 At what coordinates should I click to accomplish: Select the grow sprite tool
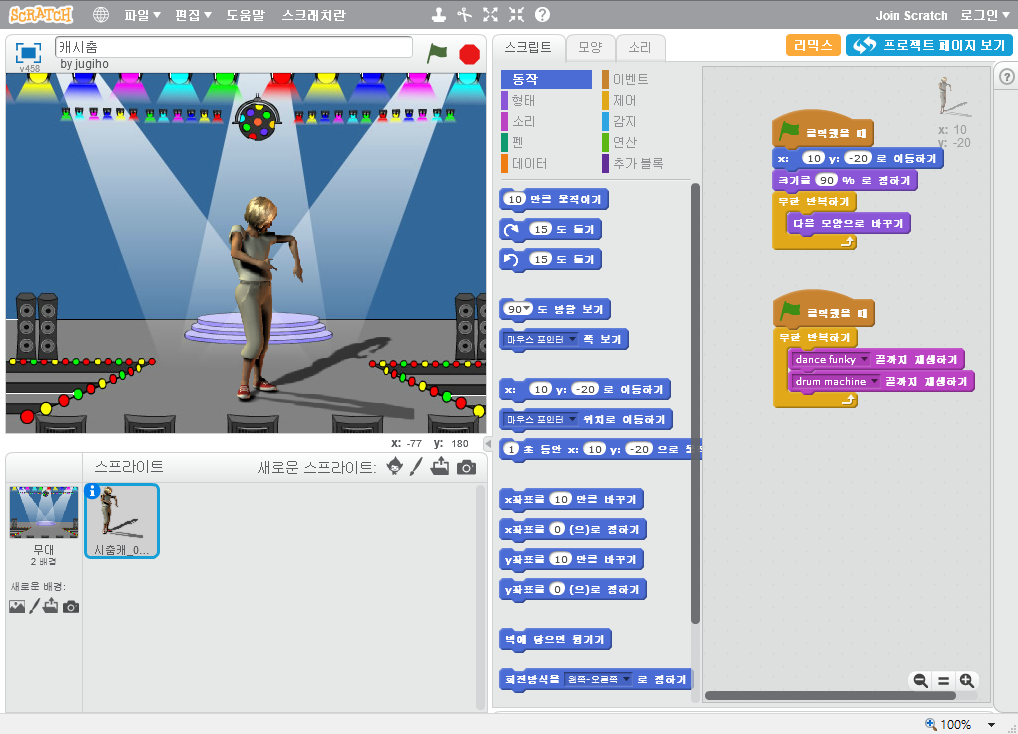pyautogui.click(x=490, y=15)
